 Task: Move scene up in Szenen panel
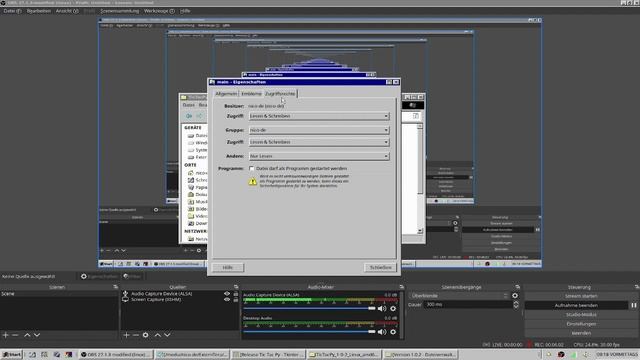27,335
